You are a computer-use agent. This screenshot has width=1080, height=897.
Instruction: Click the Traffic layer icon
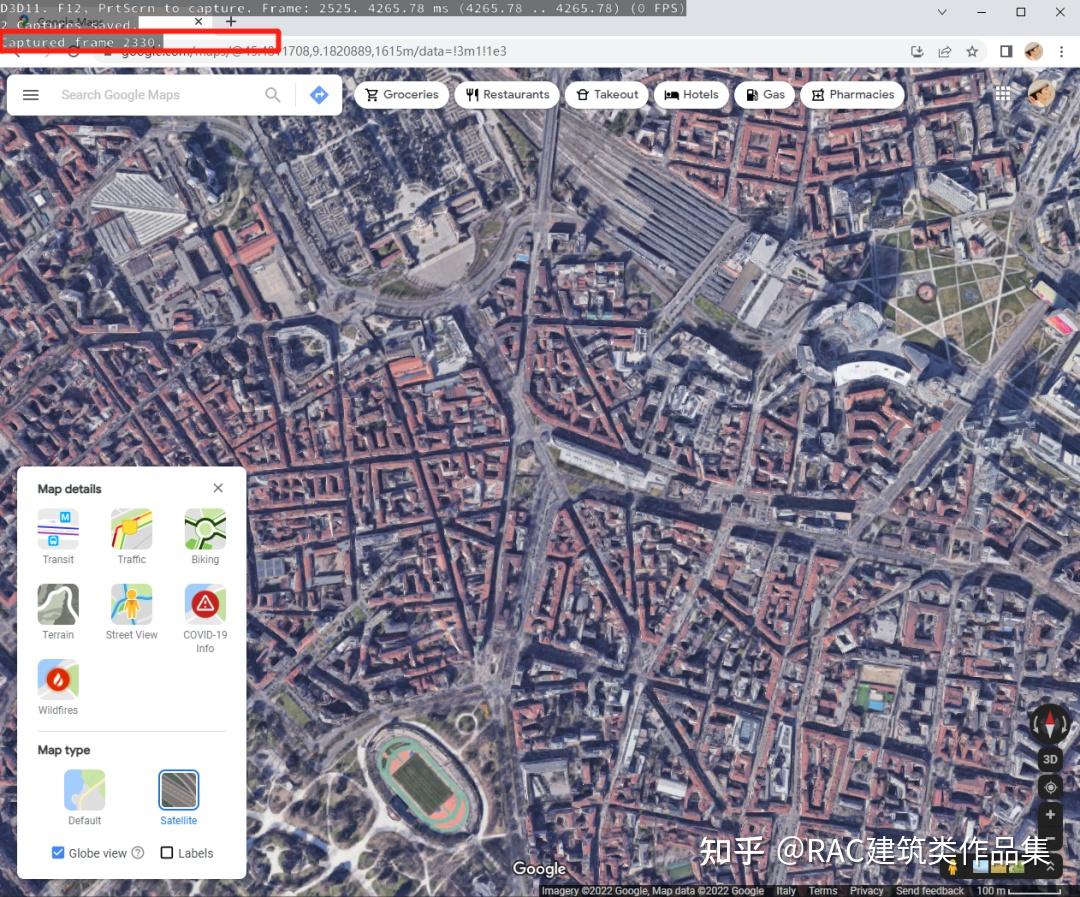132,528
